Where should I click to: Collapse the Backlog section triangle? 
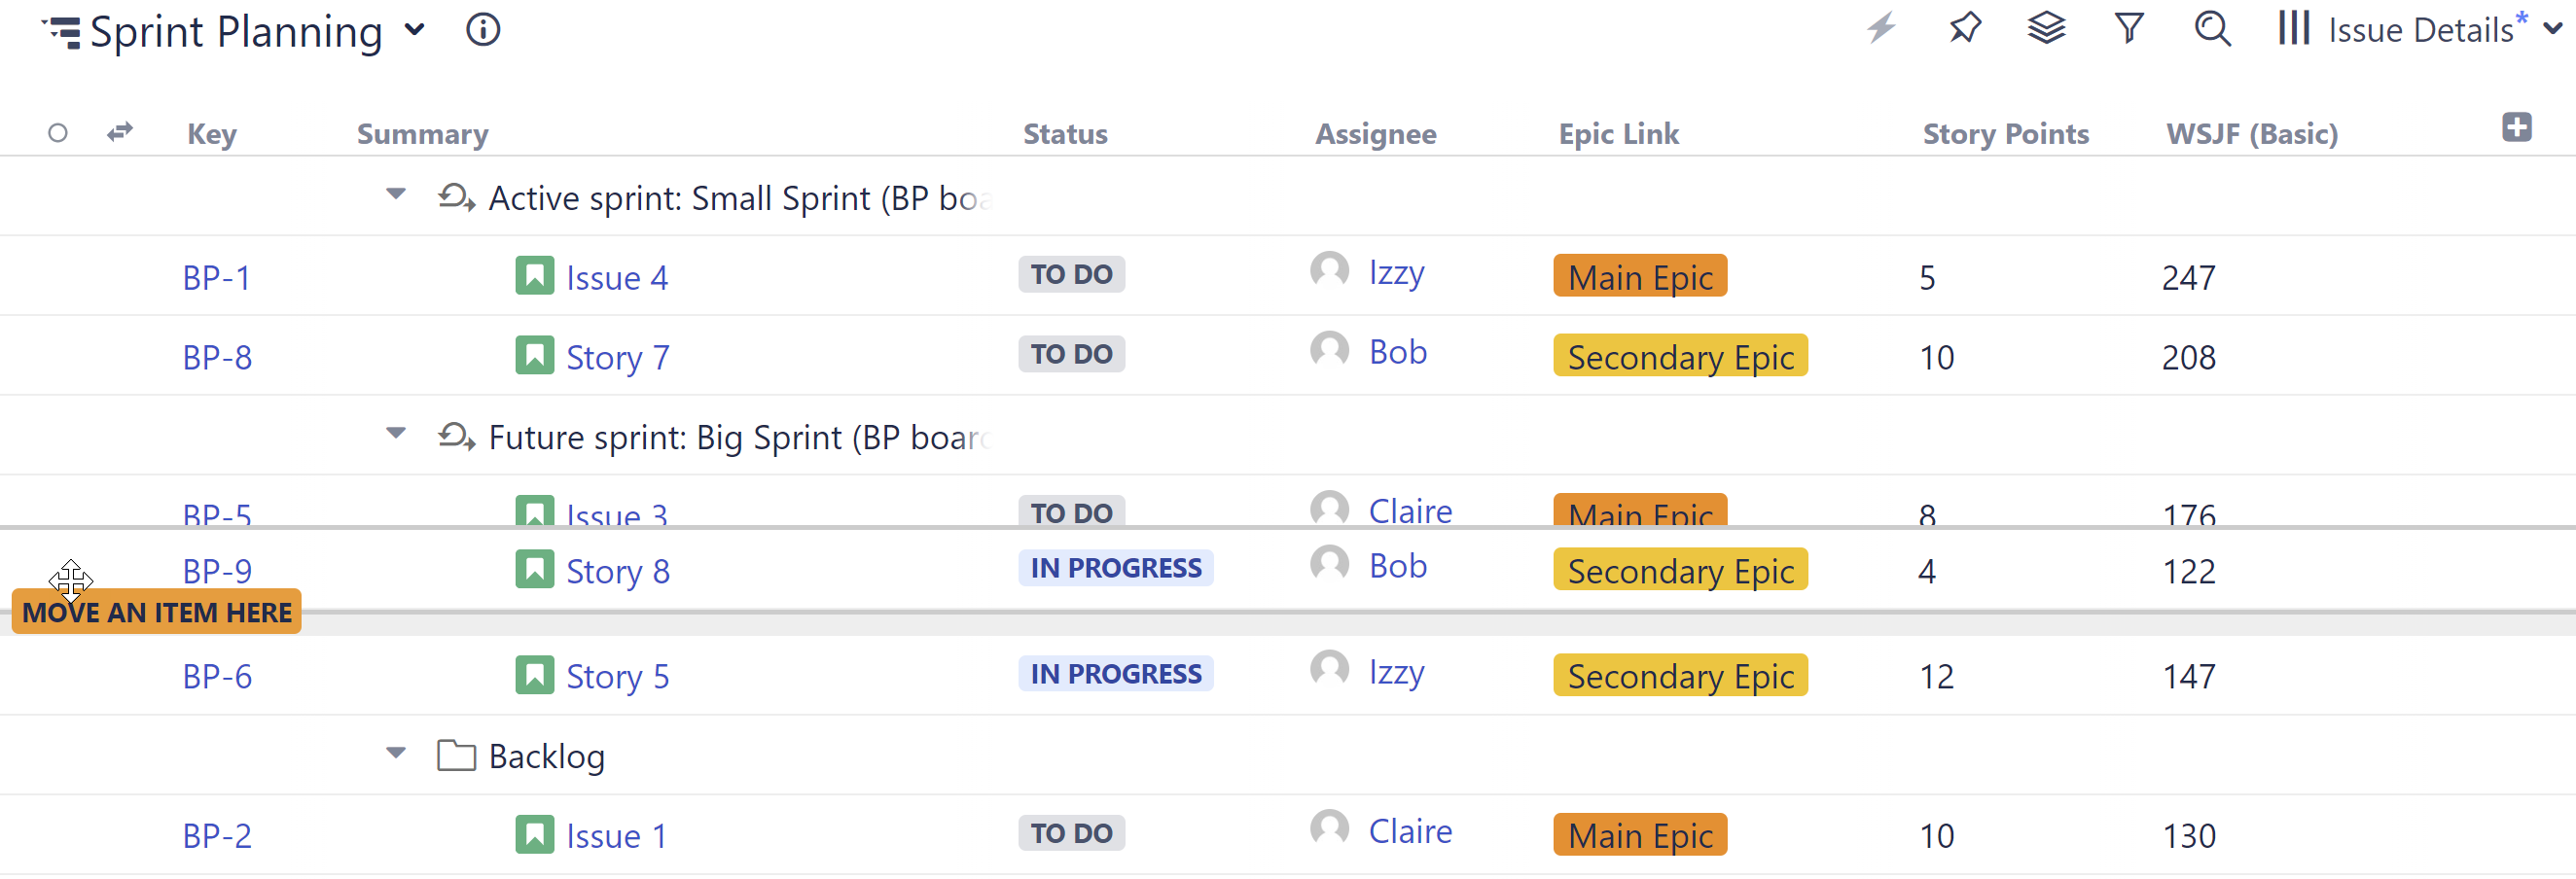pos(396,754)
